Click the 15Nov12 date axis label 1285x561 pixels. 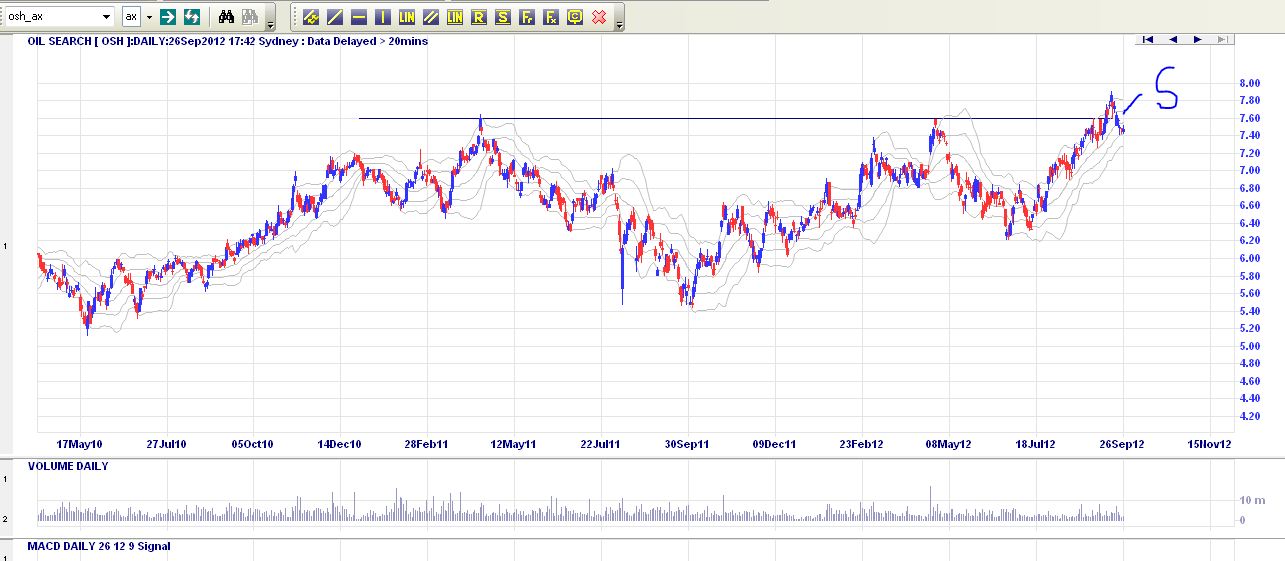click(1209, 444)
